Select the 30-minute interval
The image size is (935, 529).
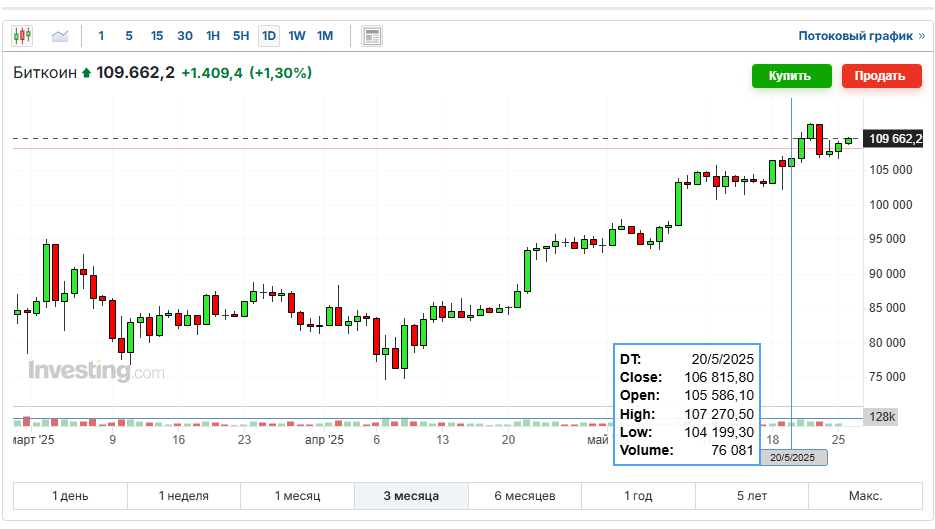(x=185, y=36)
